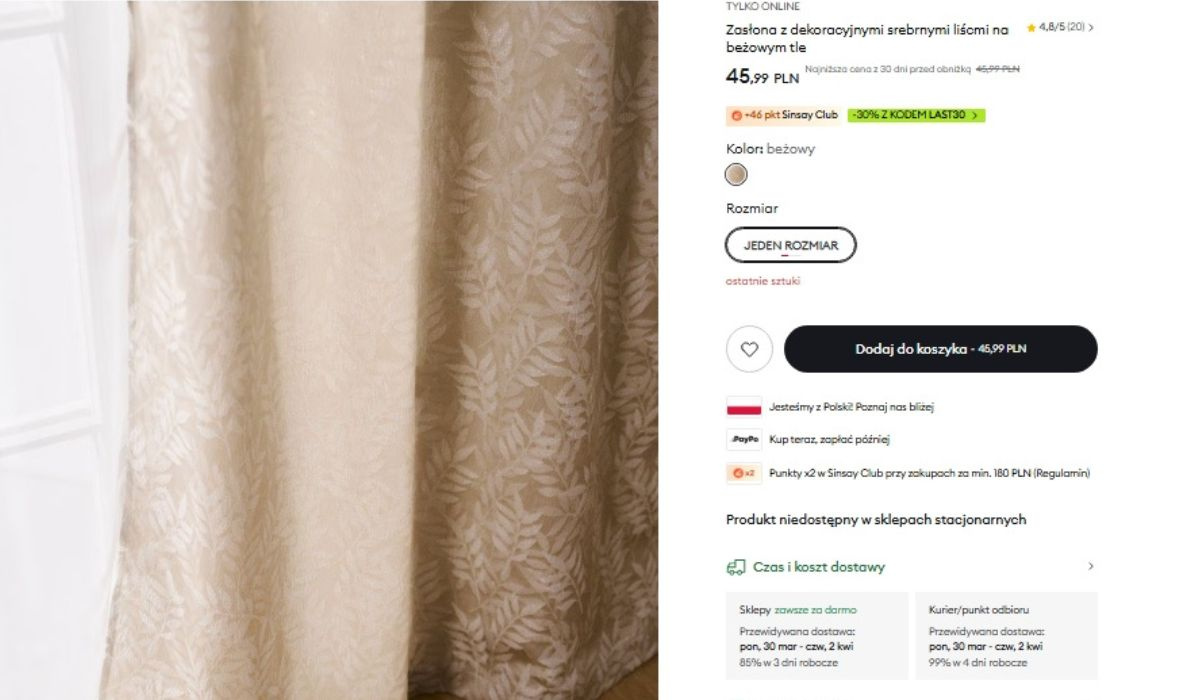
Task: Click Jesteśmy z Polski! Poznaj nas bliżej
Action: 851,407
